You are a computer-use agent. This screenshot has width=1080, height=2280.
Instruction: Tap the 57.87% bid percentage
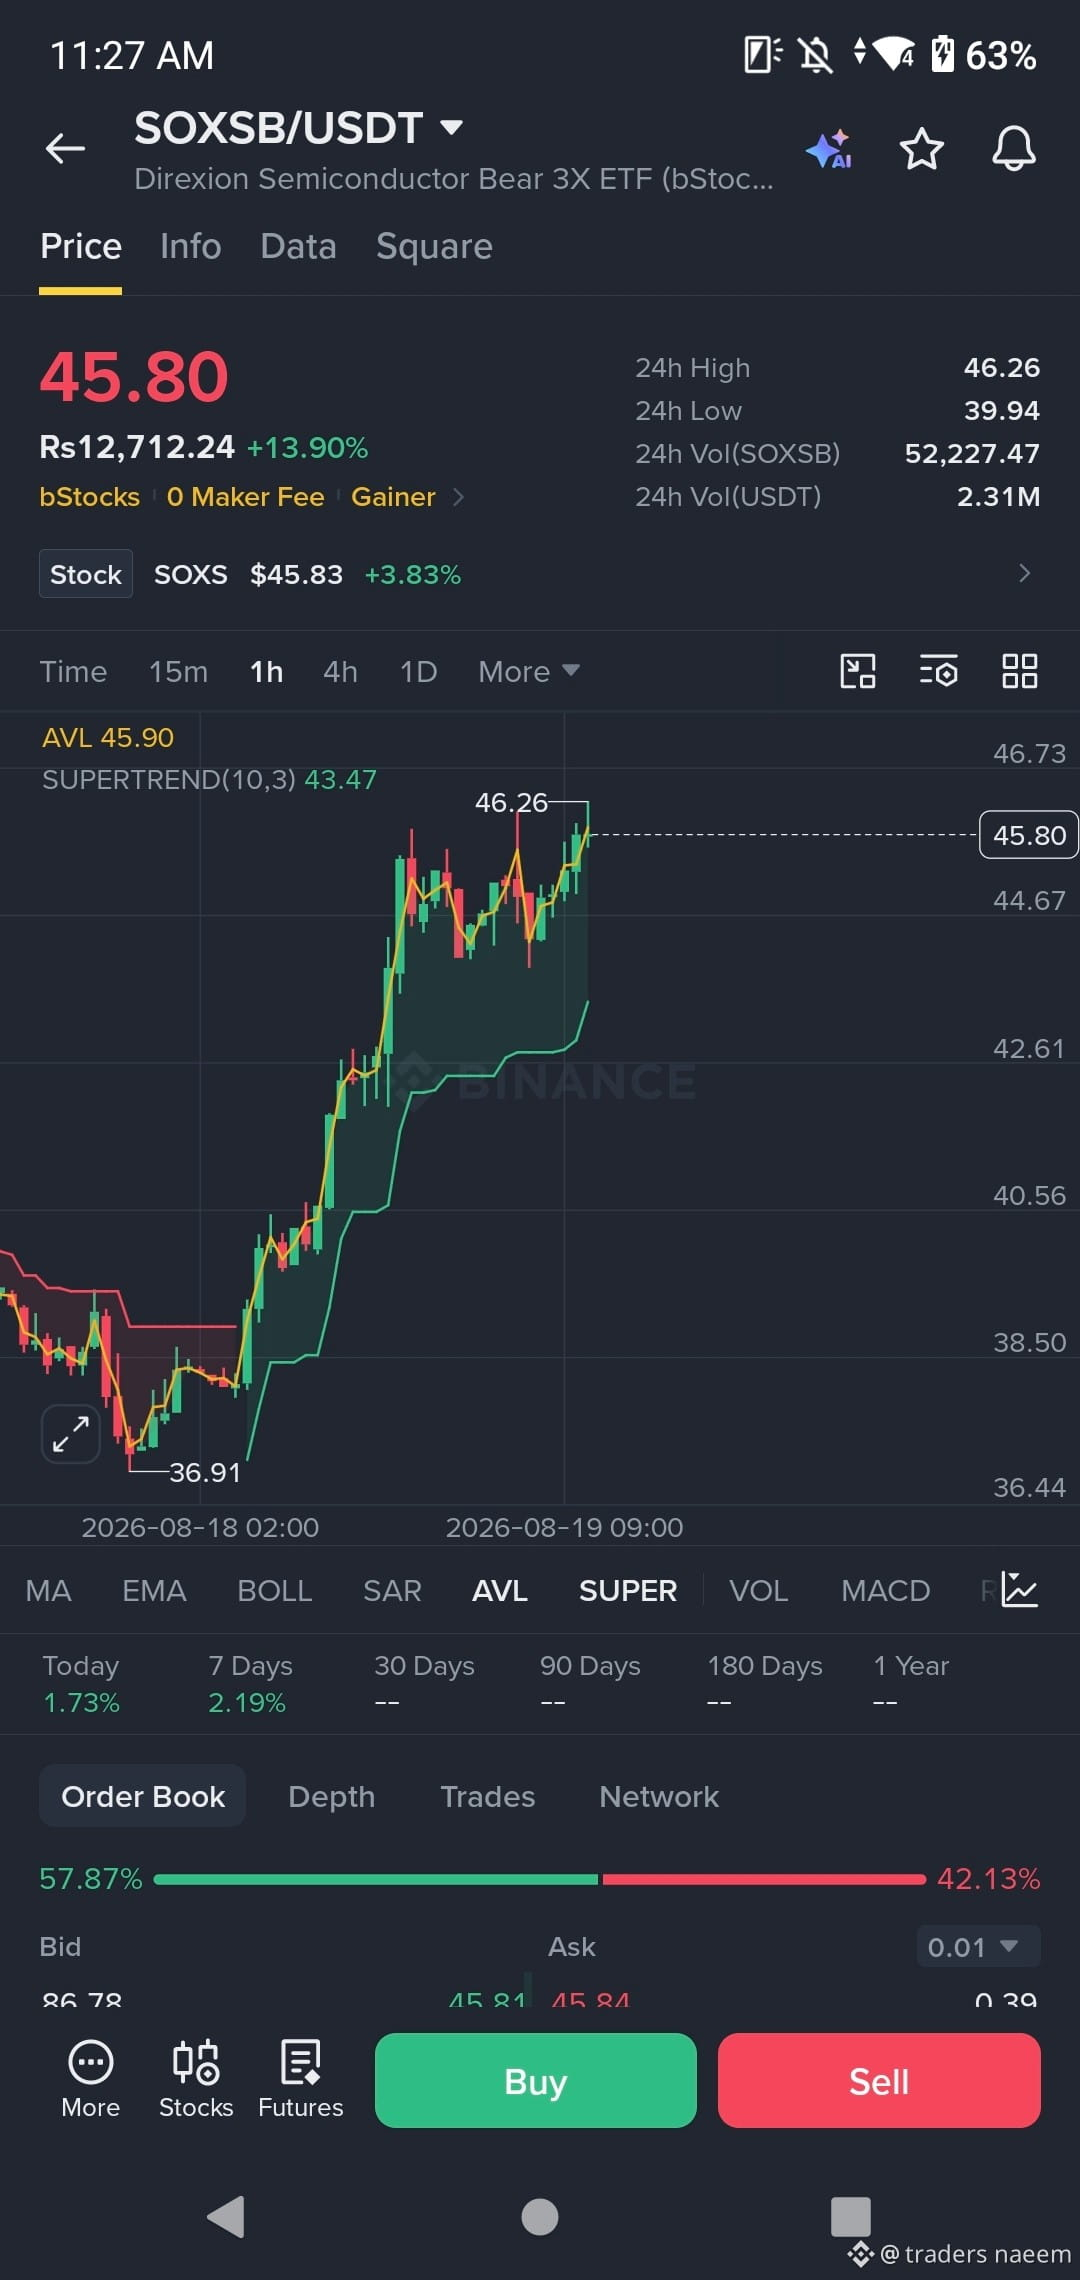coord(91,1879)
